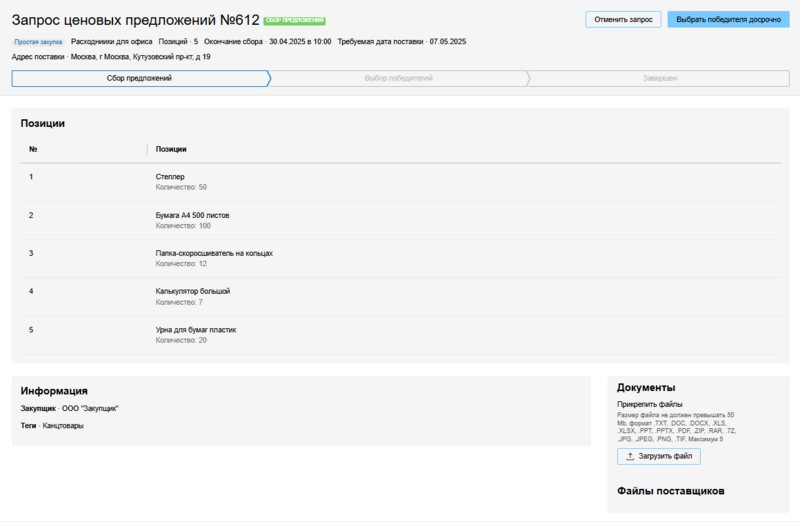Screen dimensions: 800x522
Task: Click the green СБОР ПРЕДЛОЖЕНИЙ status badge
Action: pyautogui.click(x=294, y=21)
